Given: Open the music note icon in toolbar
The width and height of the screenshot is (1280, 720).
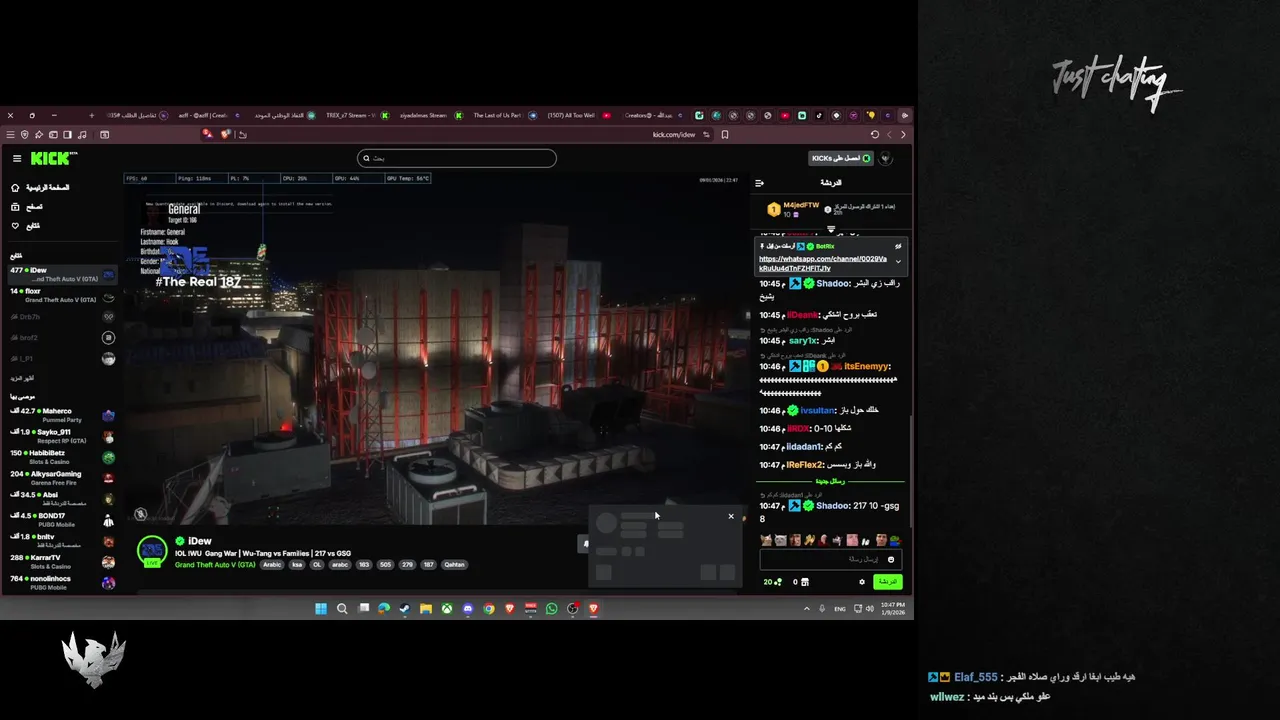Looking at the screenshot, I should pyautogui.click(x=82, y=135).
